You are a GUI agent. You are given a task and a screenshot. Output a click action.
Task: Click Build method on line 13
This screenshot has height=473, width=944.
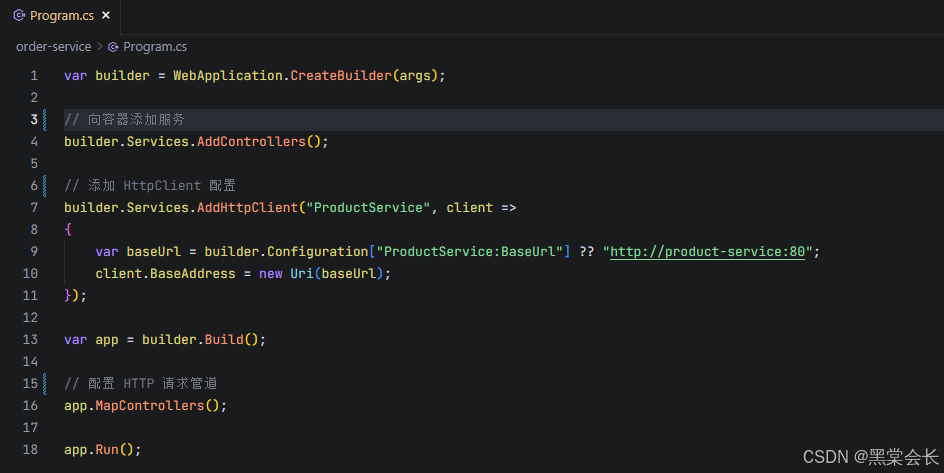coord(224,339)
